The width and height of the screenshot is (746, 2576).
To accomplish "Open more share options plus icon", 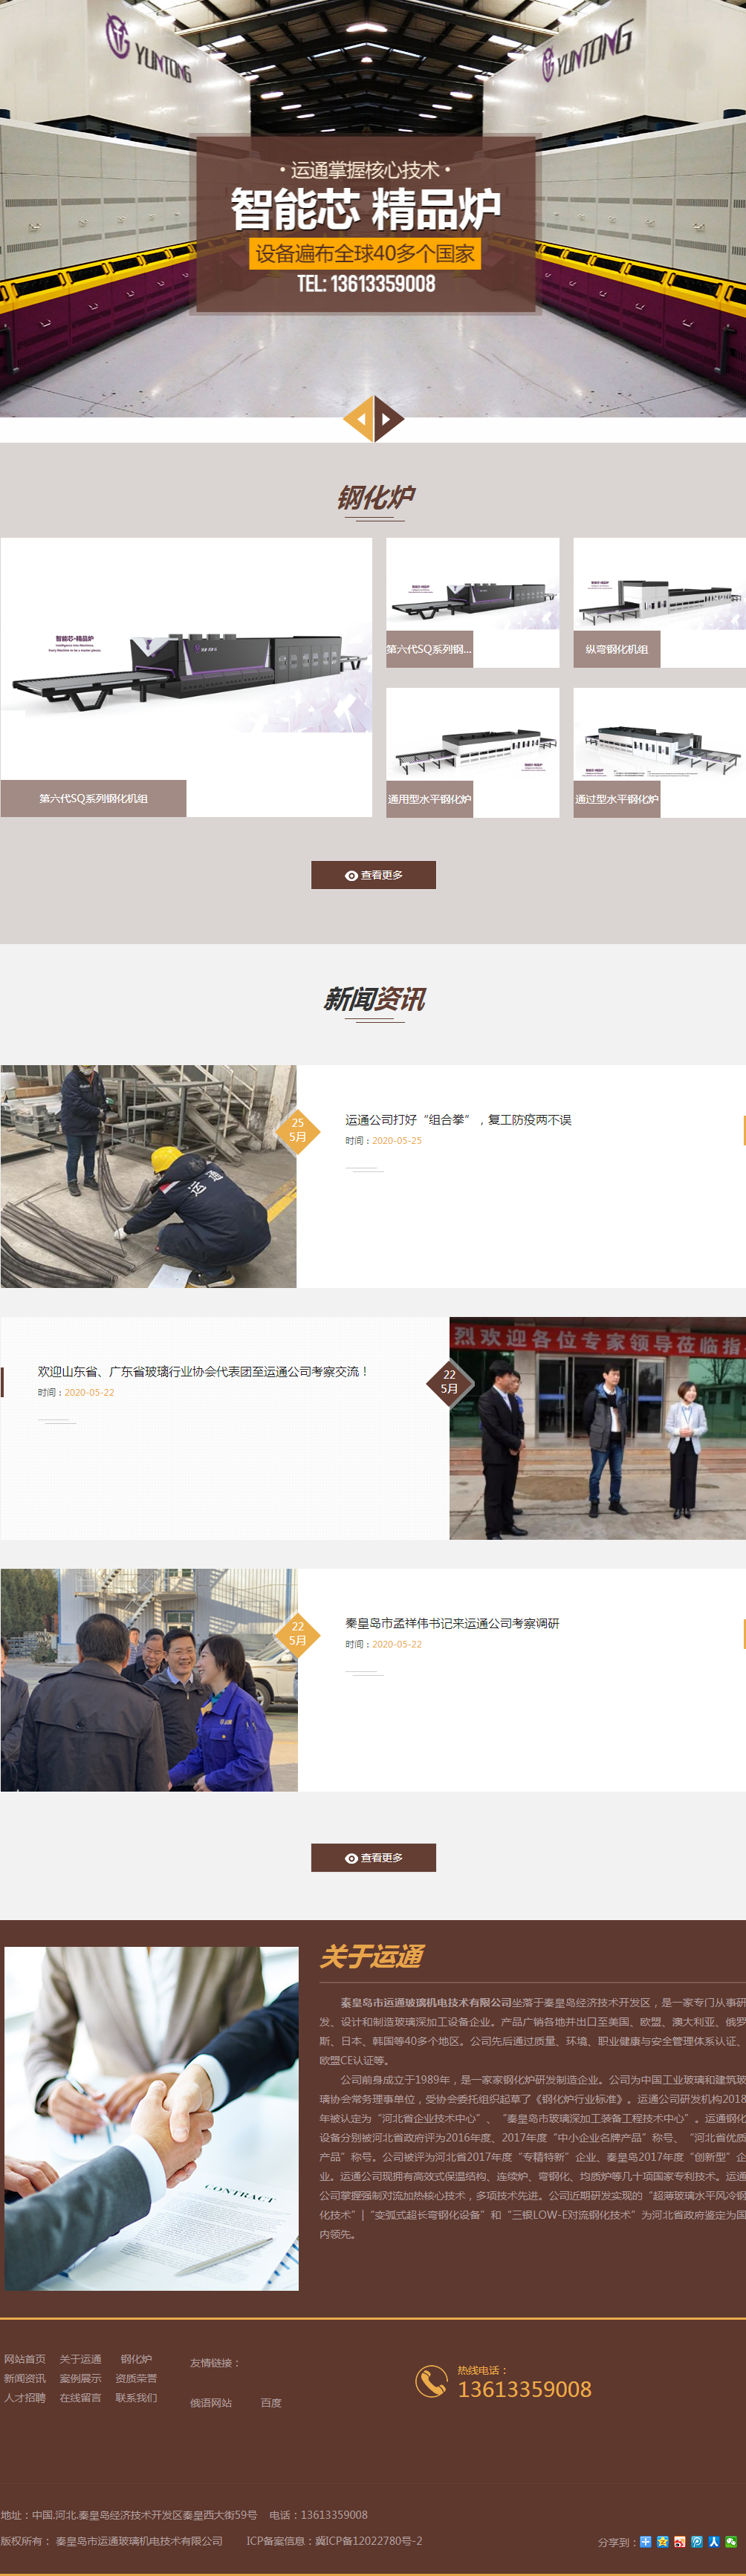I will point(645,2541).
